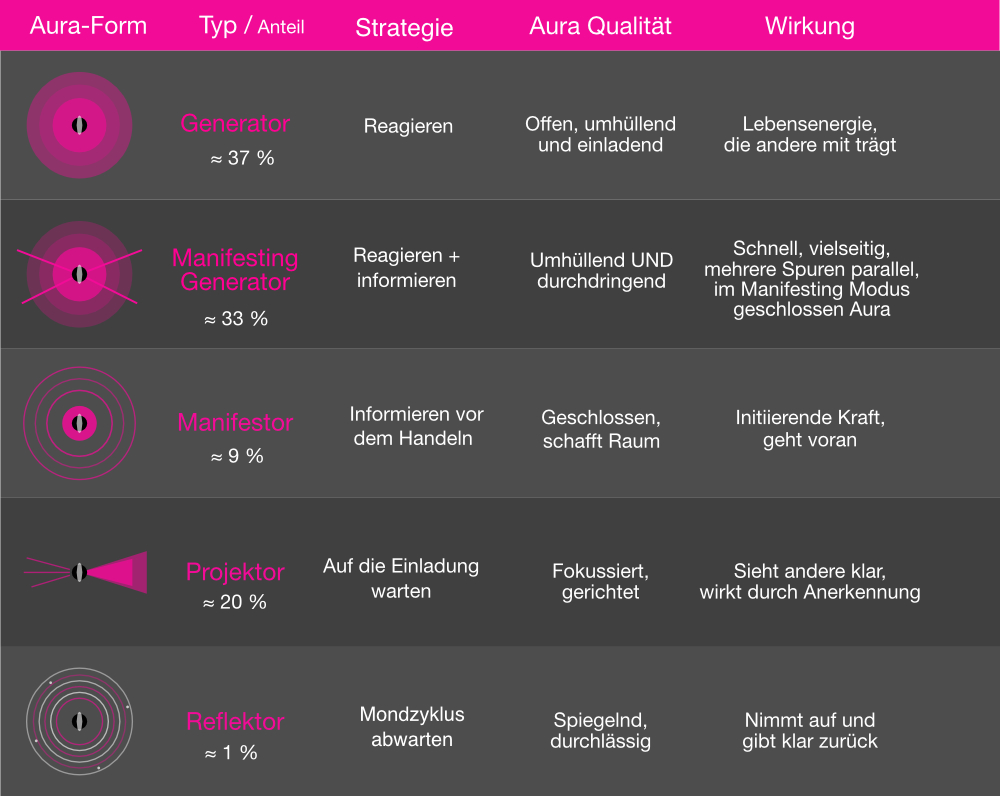
Task: Select the Reflektor type title
Action: (235, 721)
